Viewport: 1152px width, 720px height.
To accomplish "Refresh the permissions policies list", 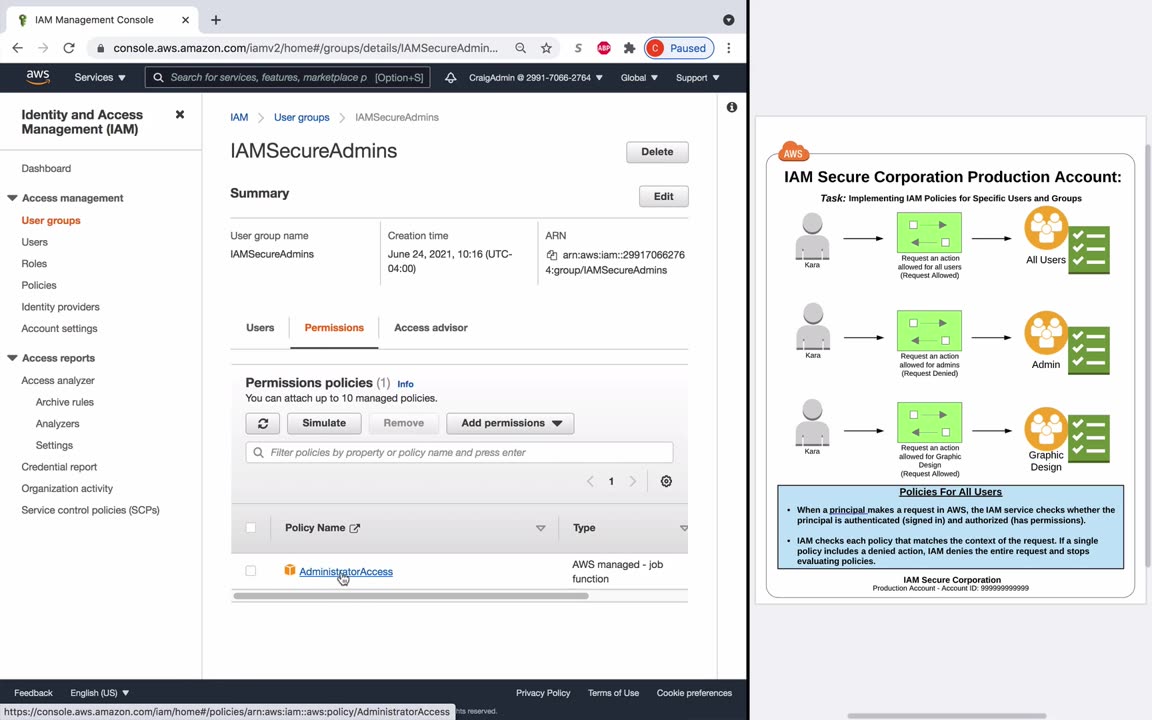I will point(262,423).
